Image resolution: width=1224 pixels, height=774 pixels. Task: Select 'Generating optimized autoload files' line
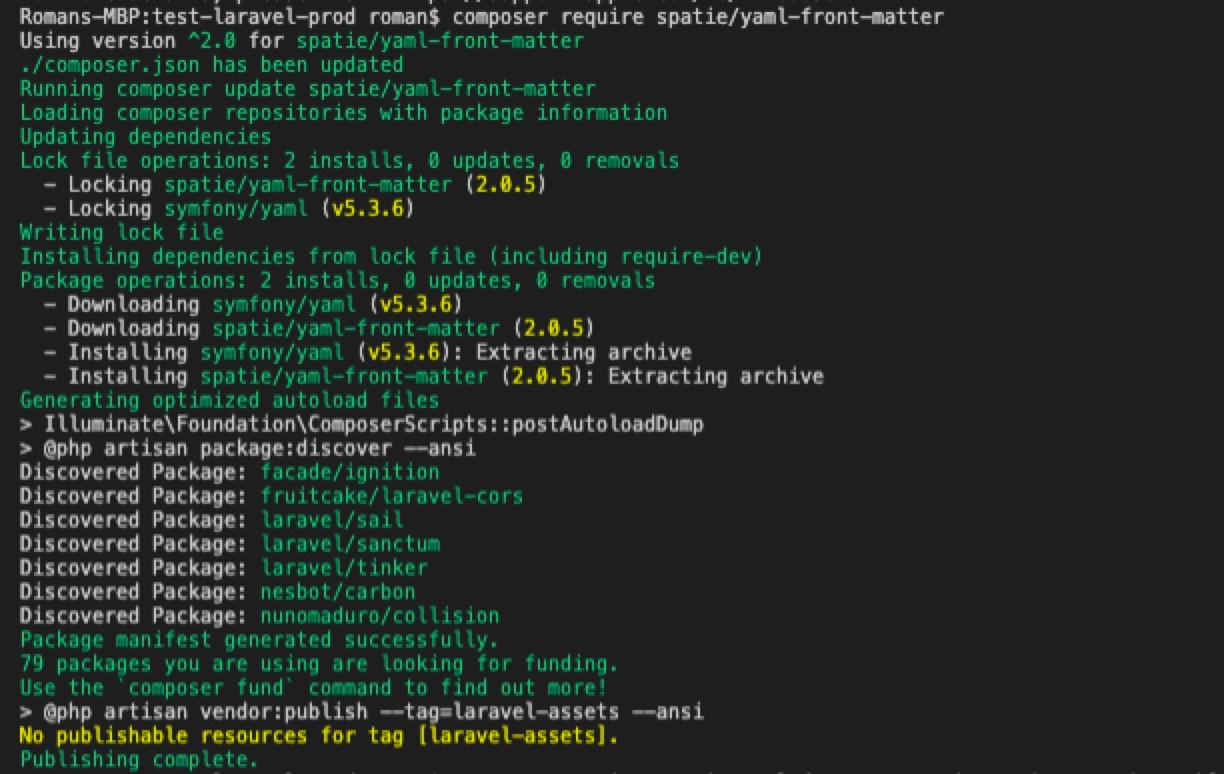coord(230,401)
